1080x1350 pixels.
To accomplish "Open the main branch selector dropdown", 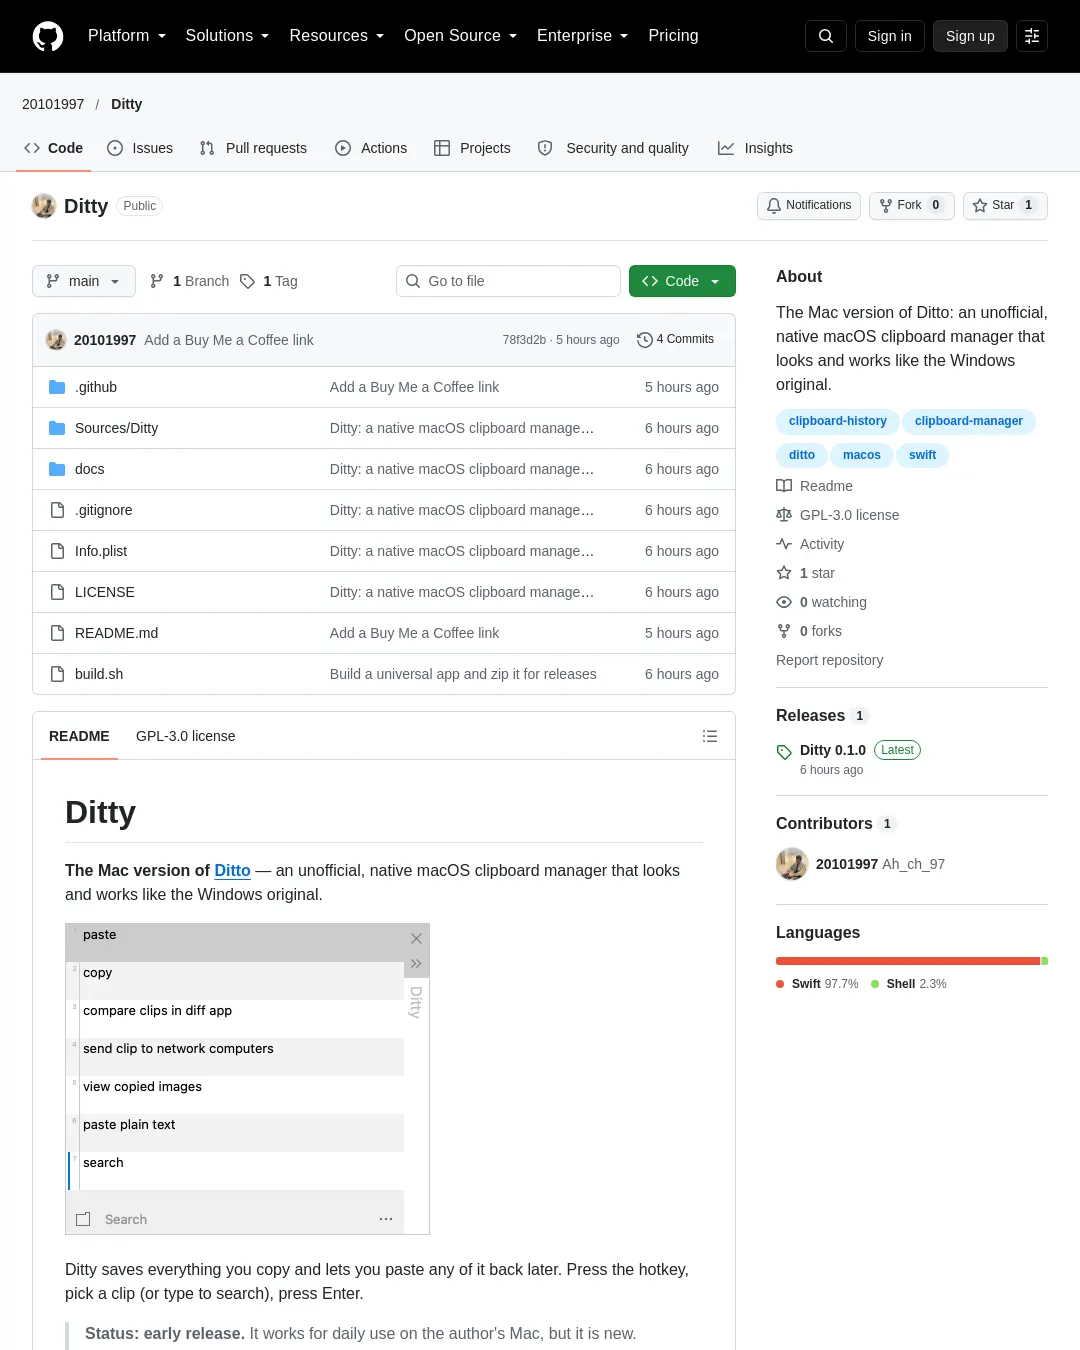I will pos(83,281).
